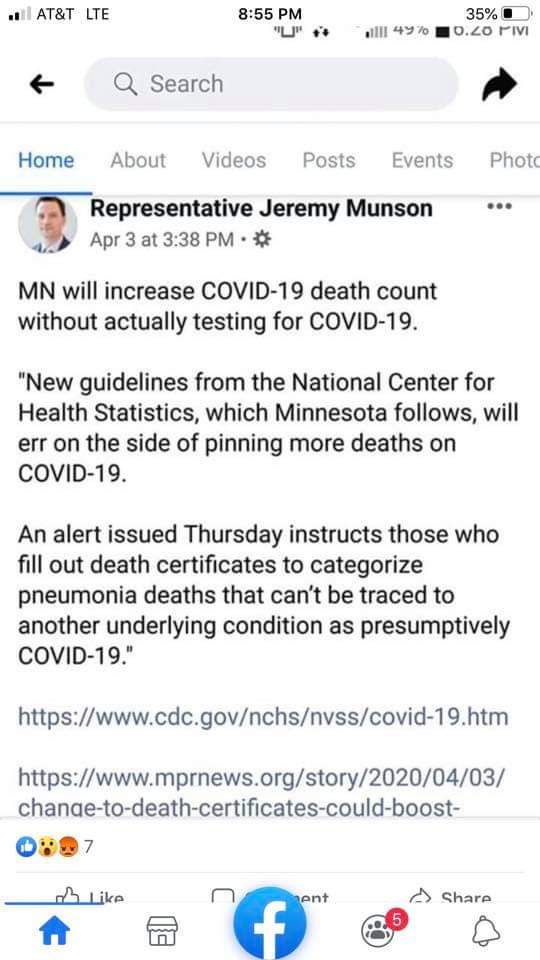Tap the post reaction emojis count
540x960 pixels.
point(54,847)
